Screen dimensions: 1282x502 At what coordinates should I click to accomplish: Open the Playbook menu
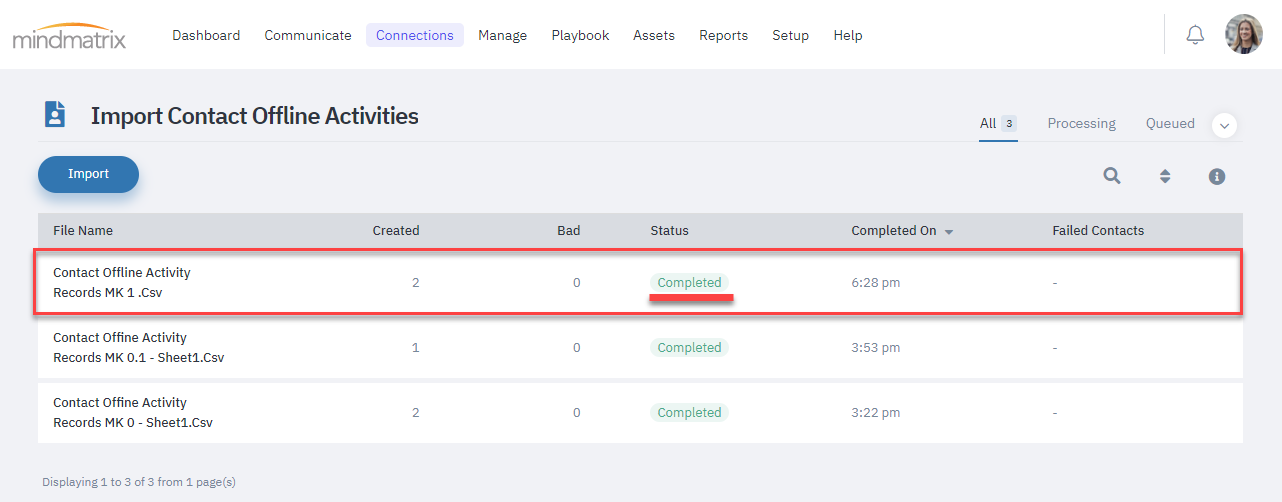click(580, 35)
